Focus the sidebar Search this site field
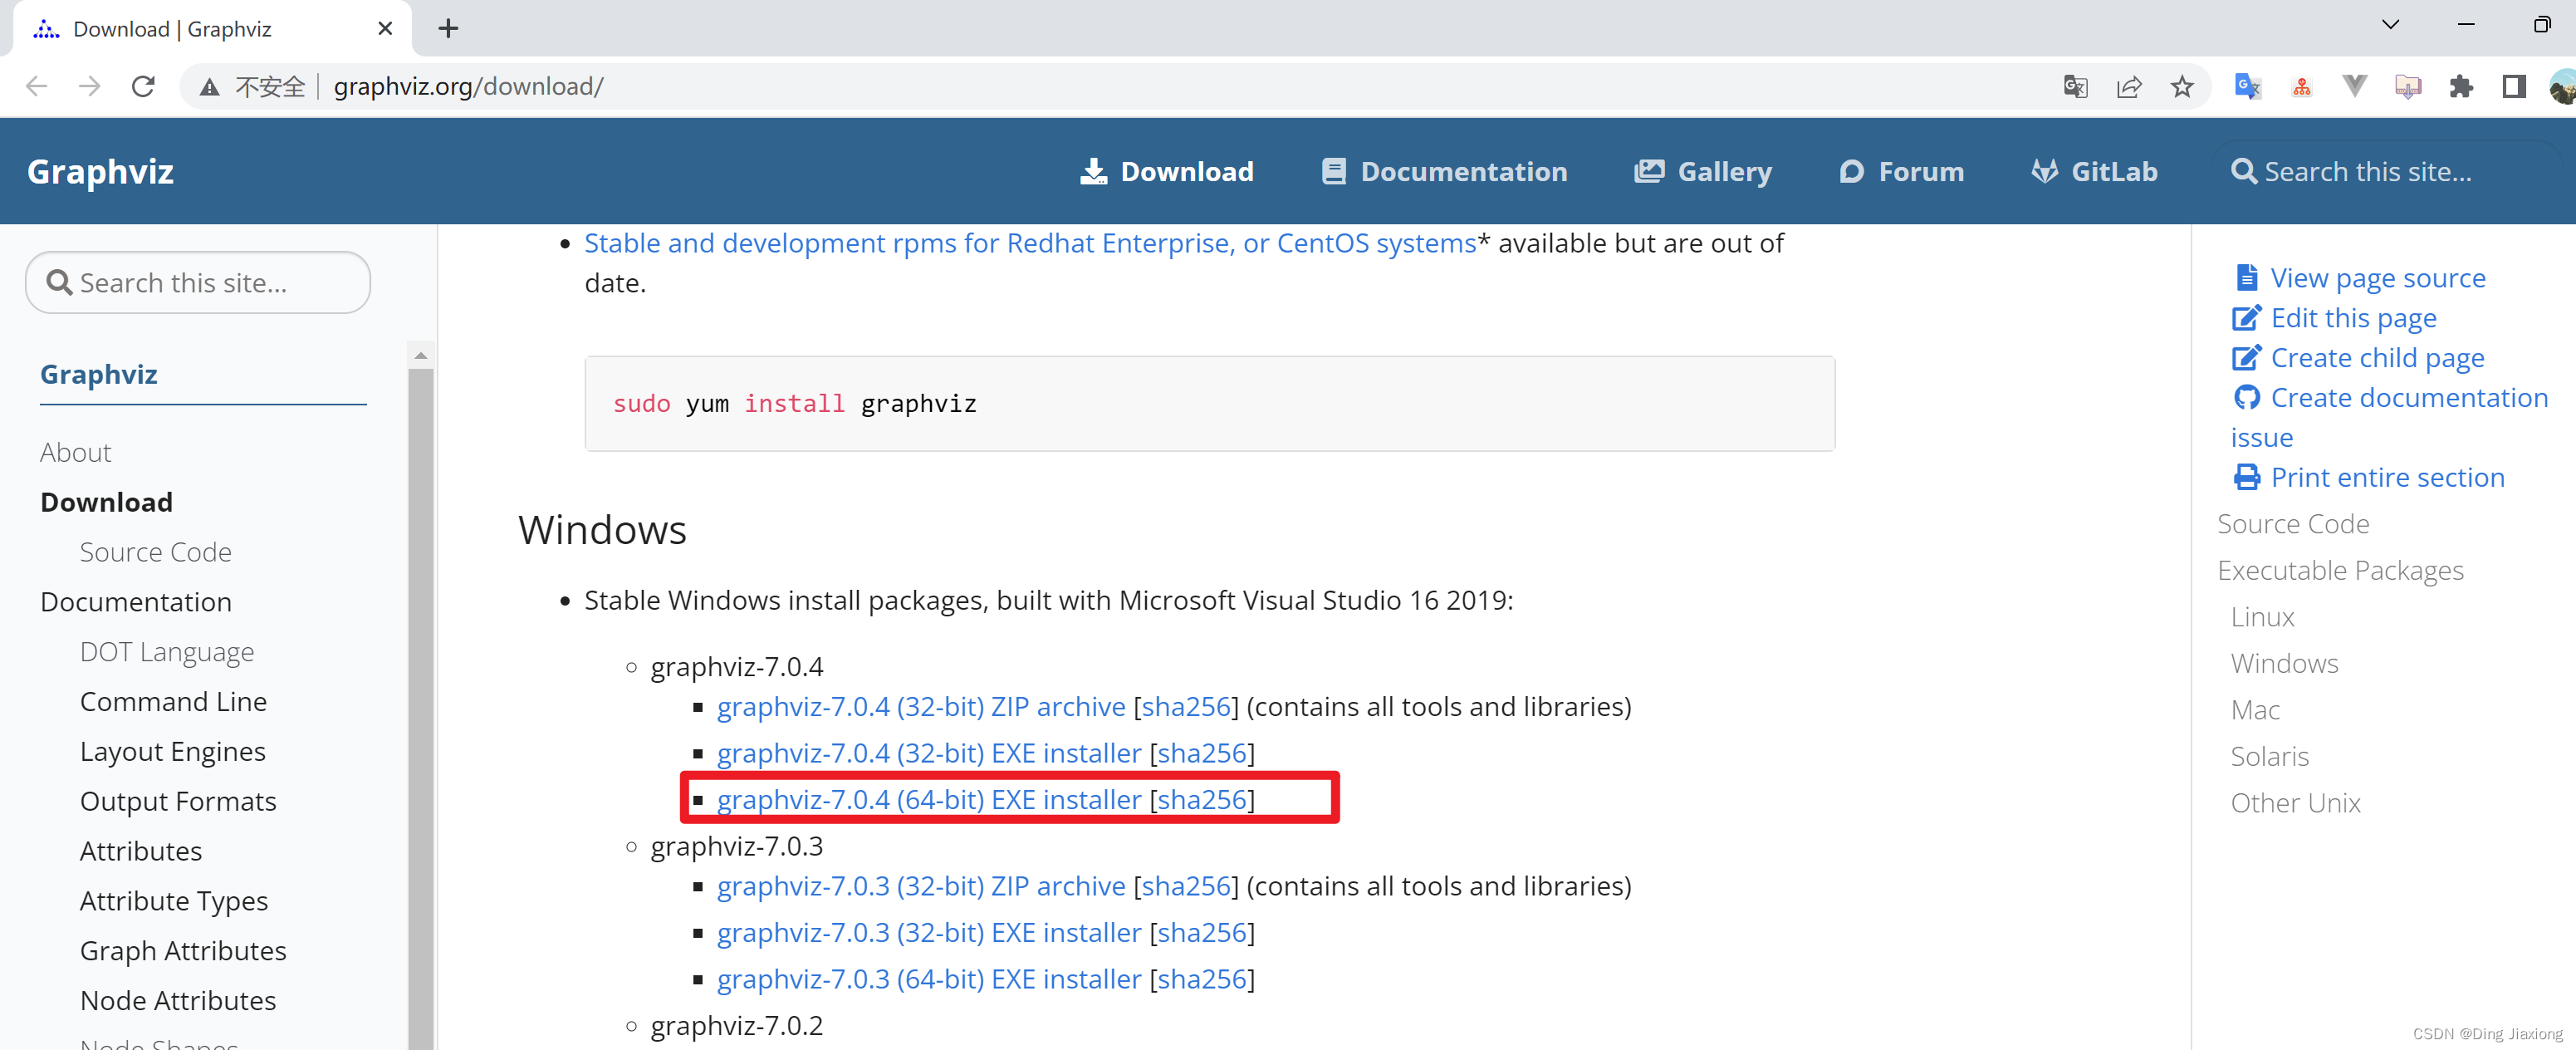The width and height of the screenshot is (2576, 1050). (x=198, y=283)
